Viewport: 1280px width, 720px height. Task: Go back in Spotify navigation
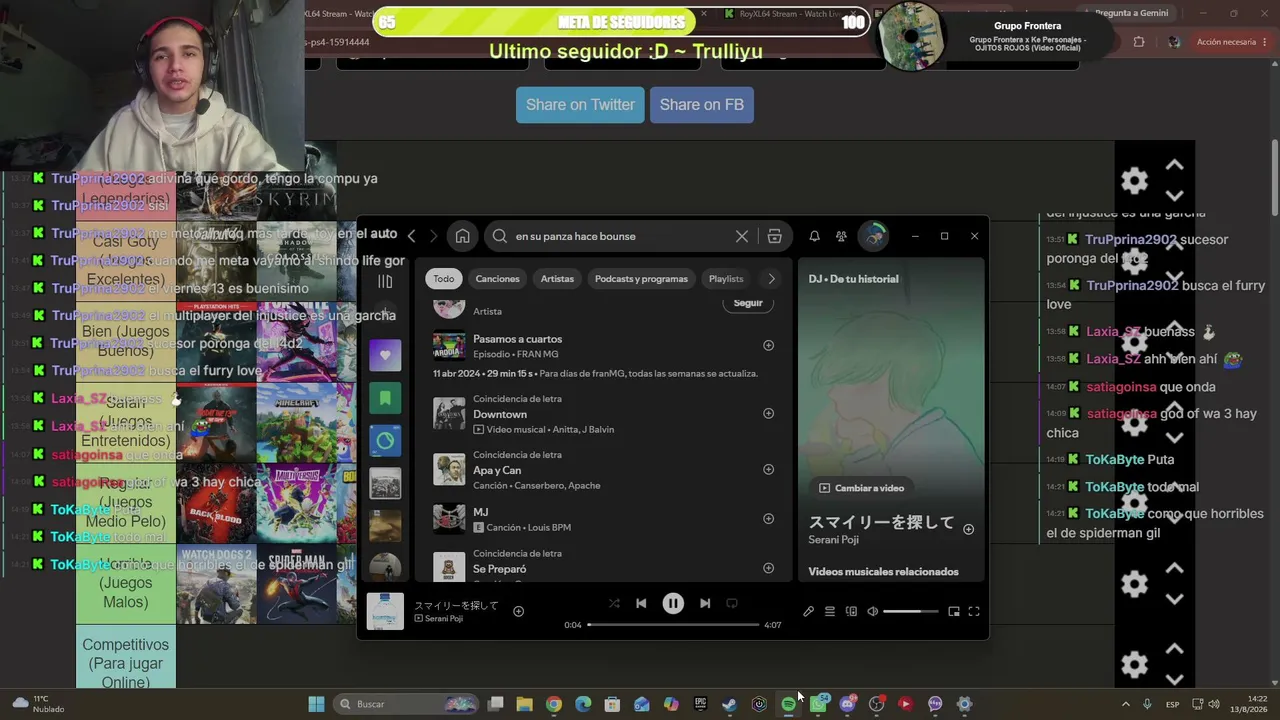[x=411, y=236]
